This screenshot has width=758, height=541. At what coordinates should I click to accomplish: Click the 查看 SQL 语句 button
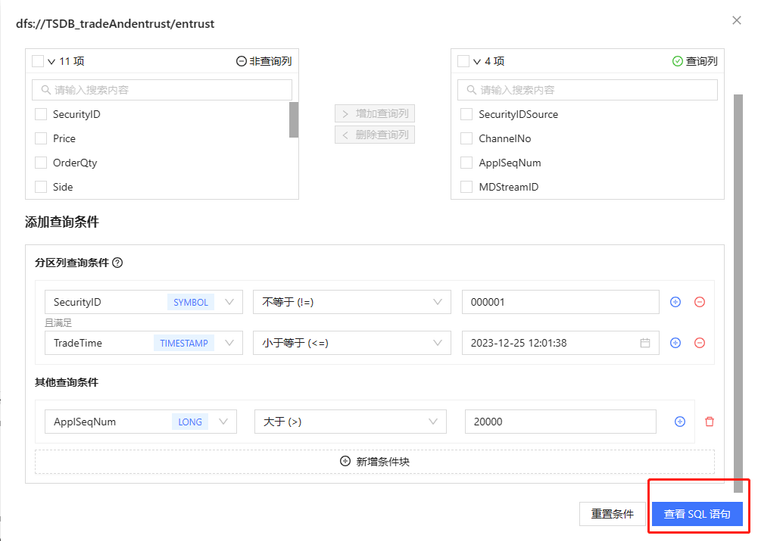(x=697, y=514)
